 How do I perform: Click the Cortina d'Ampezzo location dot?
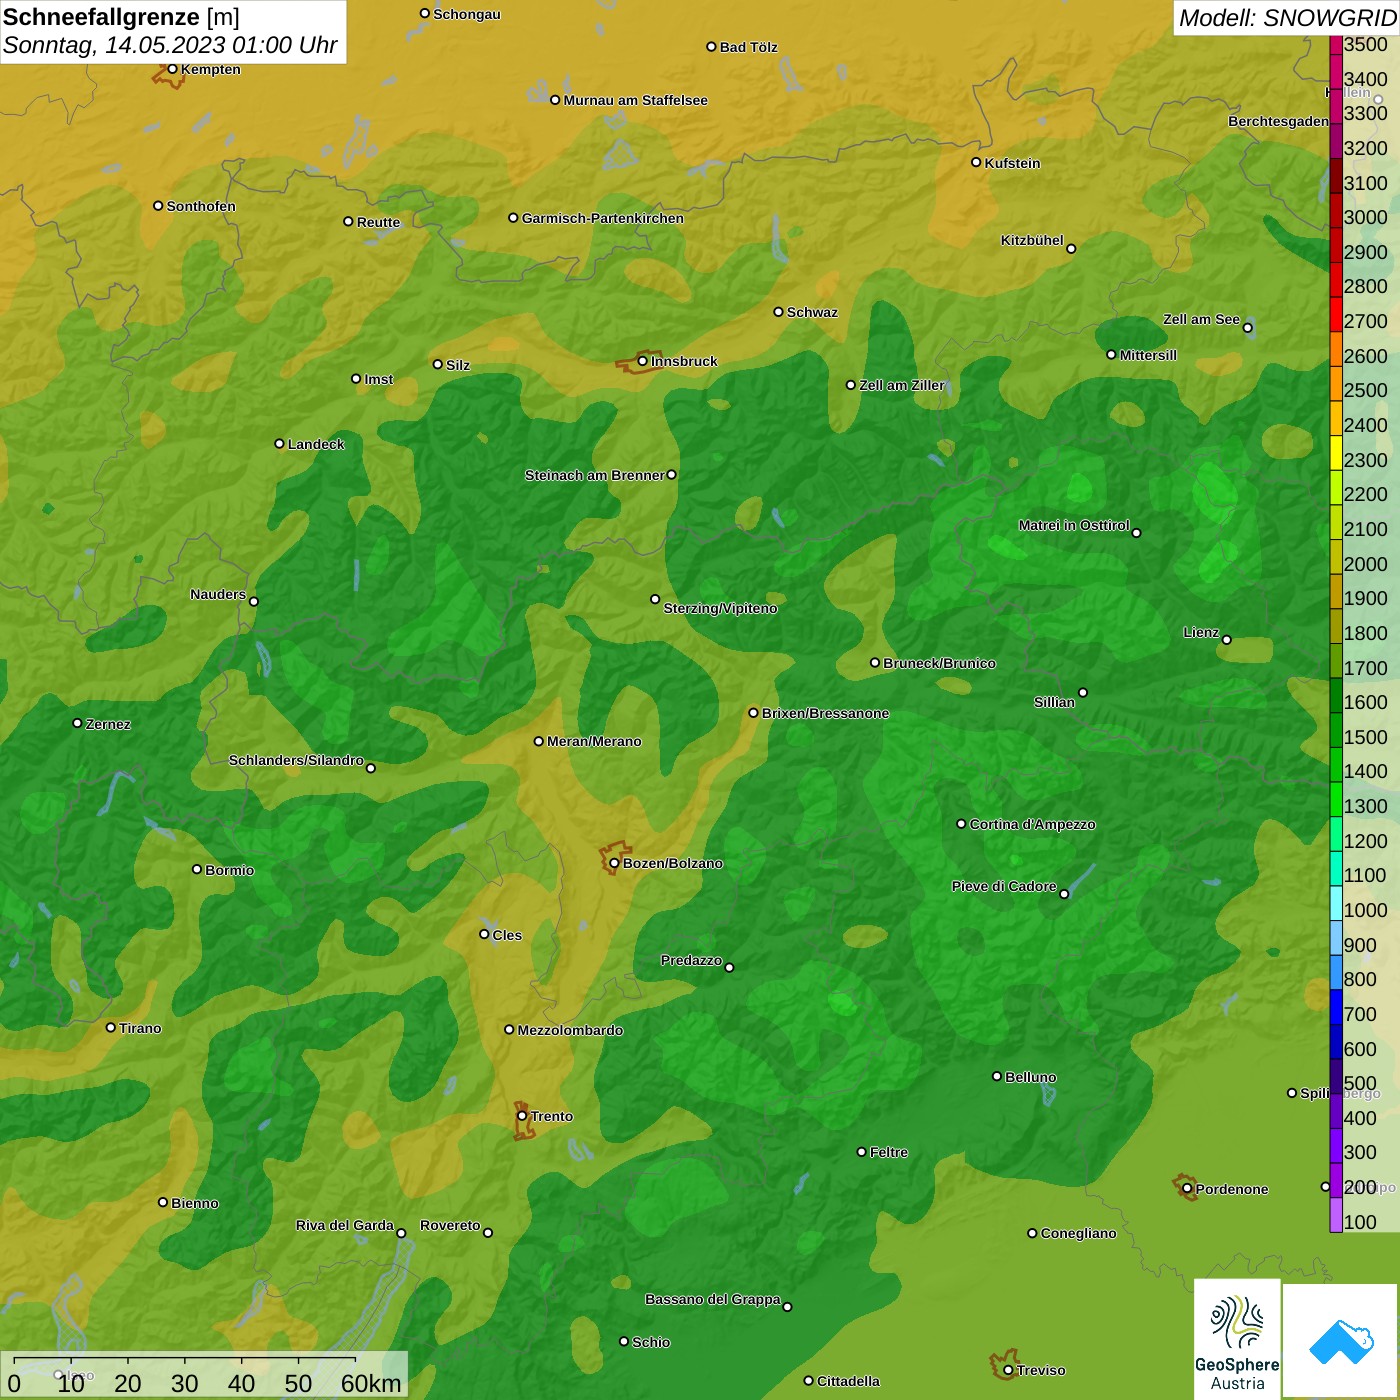click(x=961, y=824)
